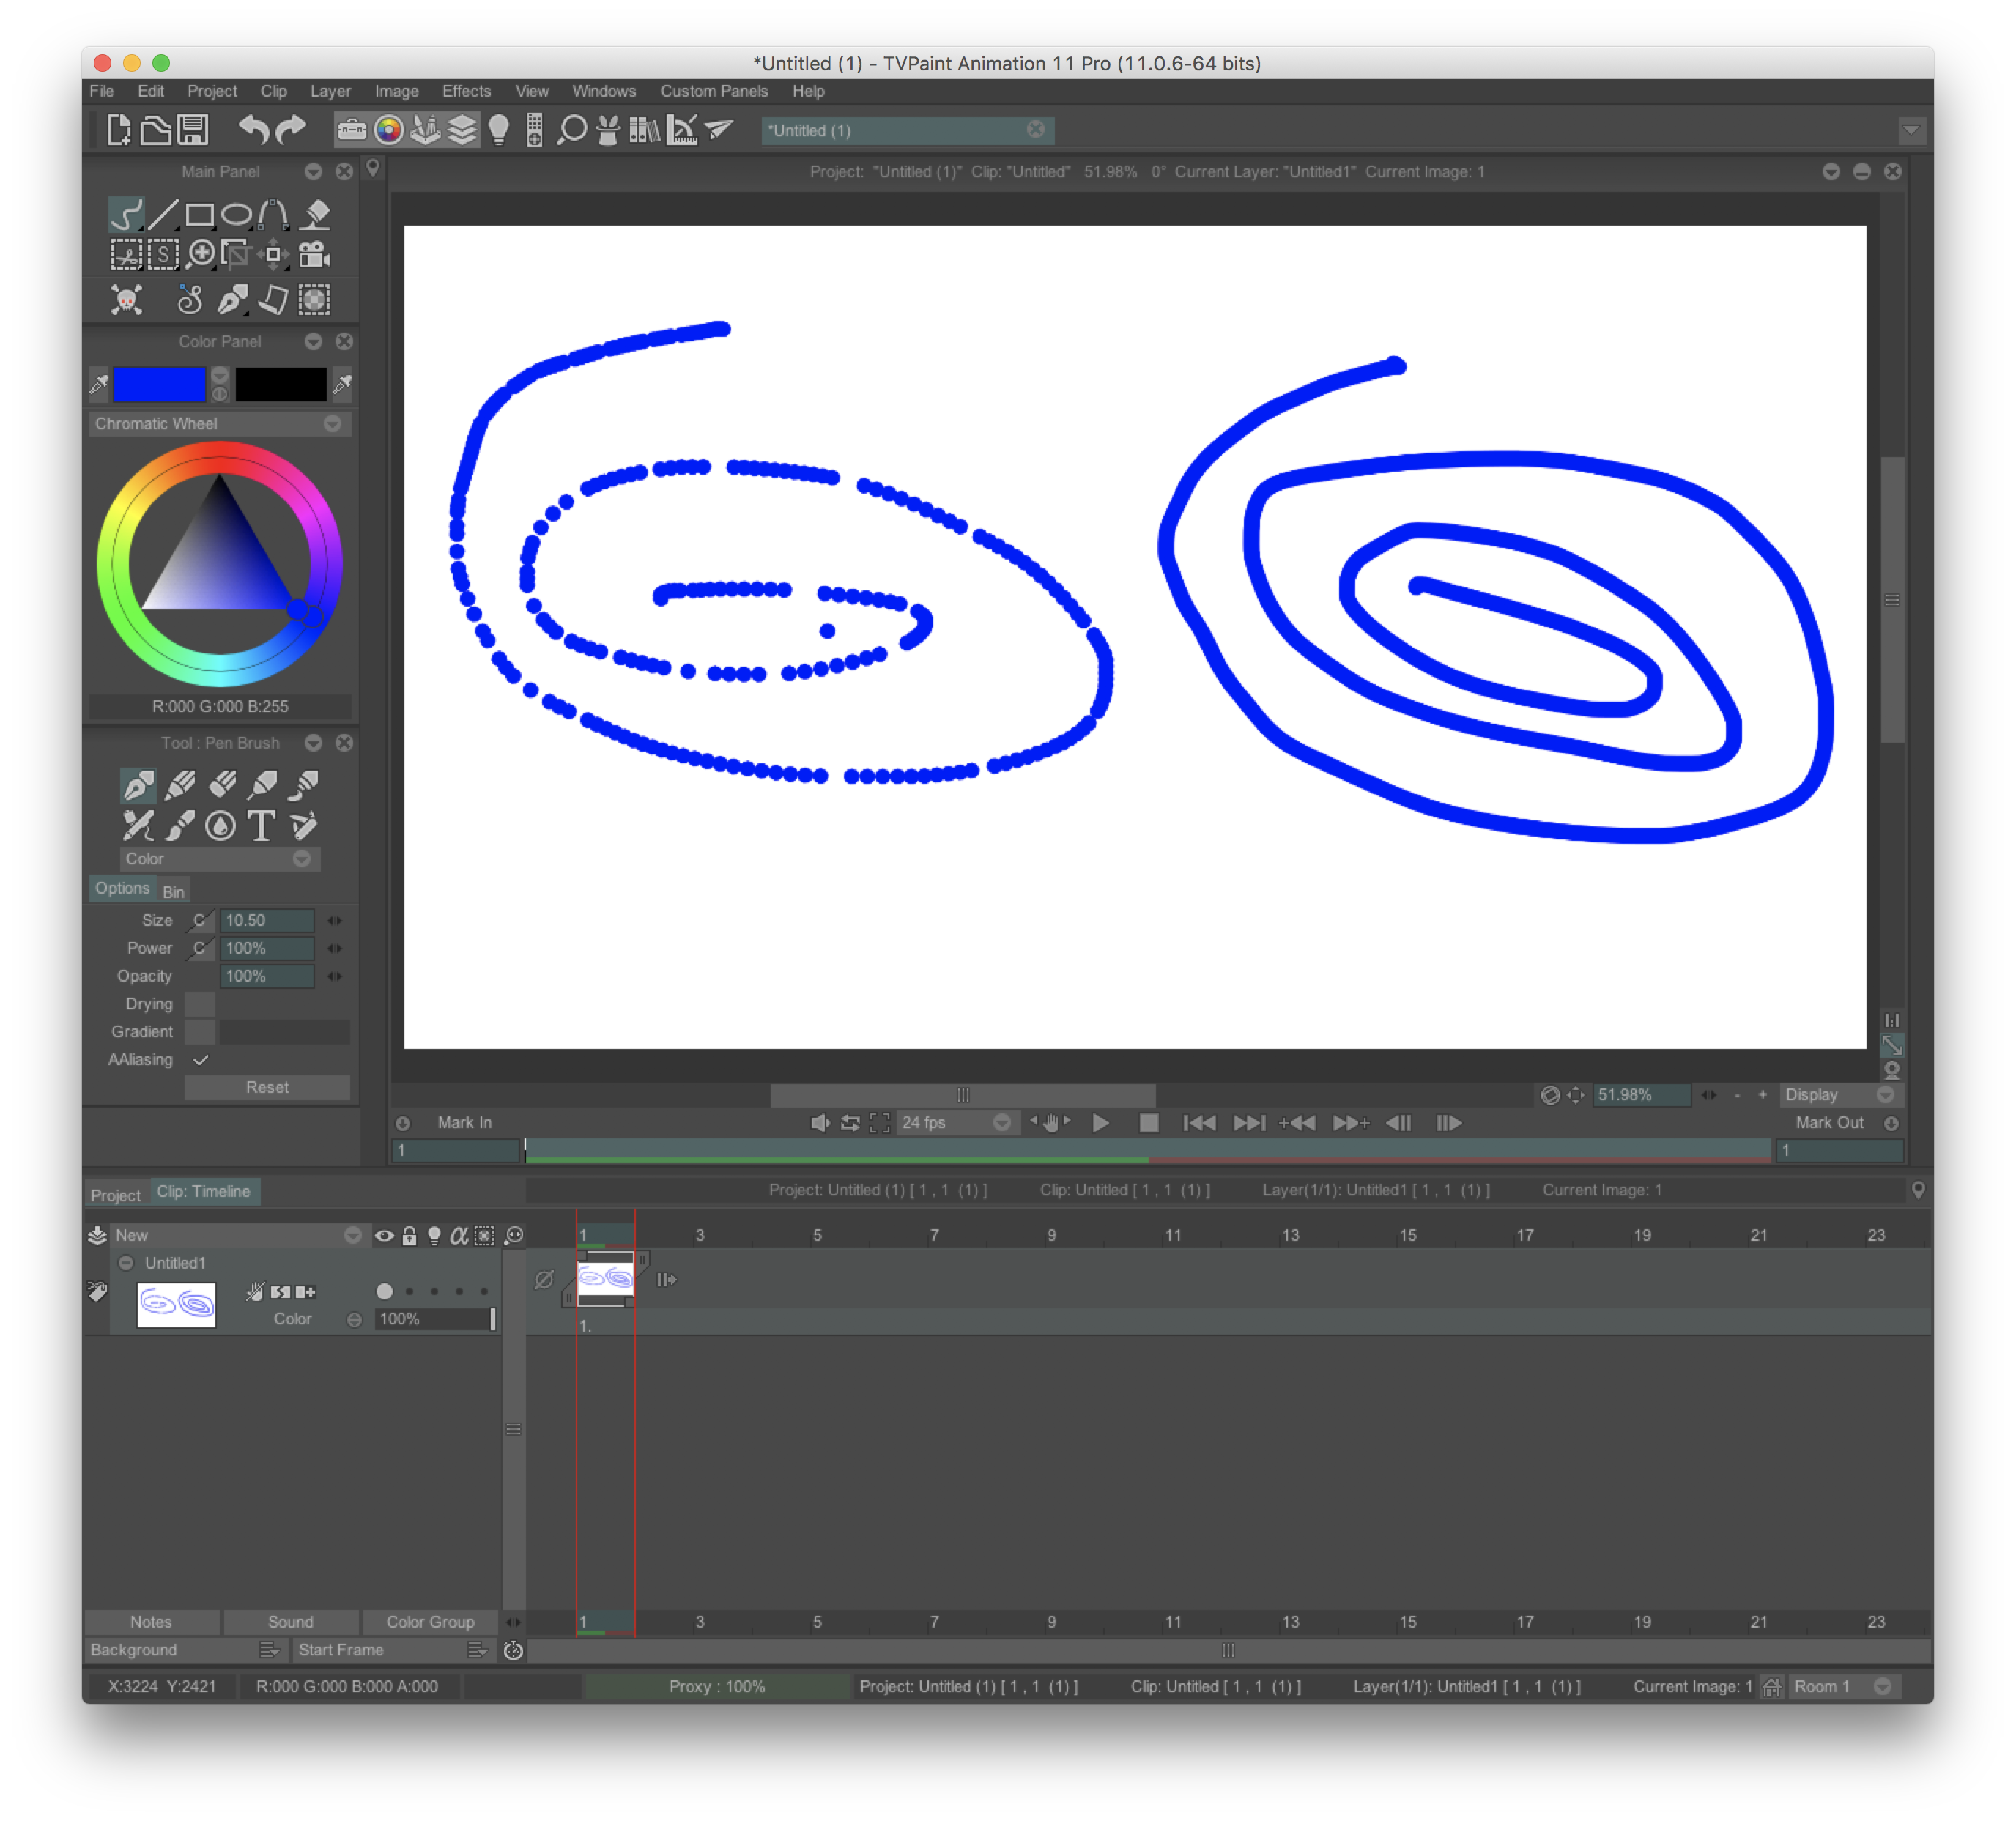Image resolution: width=2016 pixels, height=1821 pixels.
Task: Select the spline curve tool
Action: [x=273, y=215]
